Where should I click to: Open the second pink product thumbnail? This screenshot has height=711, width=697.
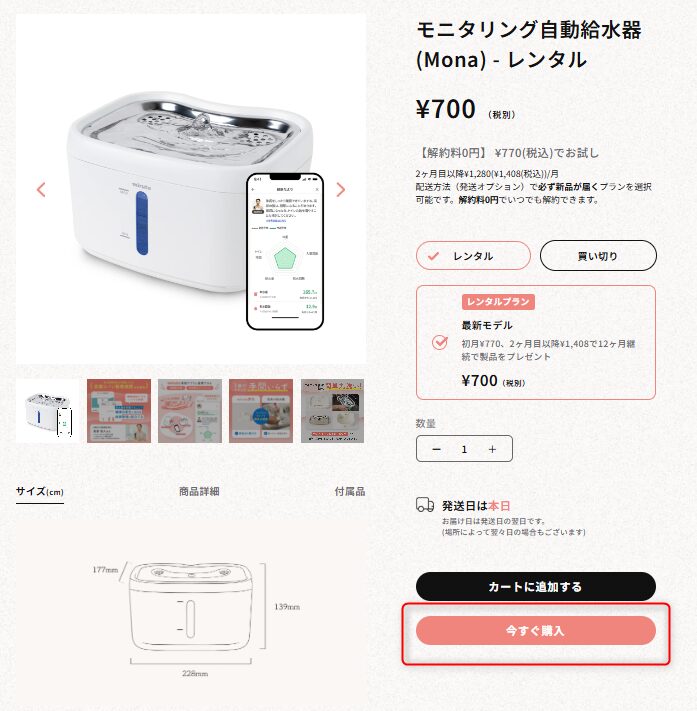pos(119,411)
